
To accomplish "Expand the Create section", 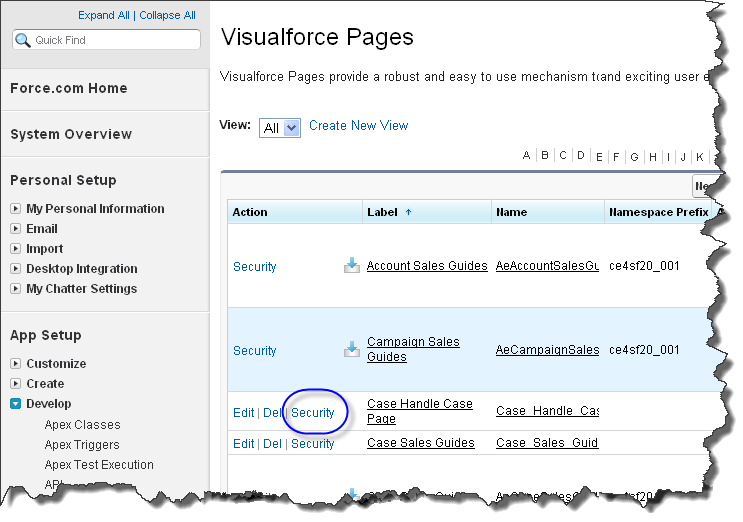I will tap(16, 383).
